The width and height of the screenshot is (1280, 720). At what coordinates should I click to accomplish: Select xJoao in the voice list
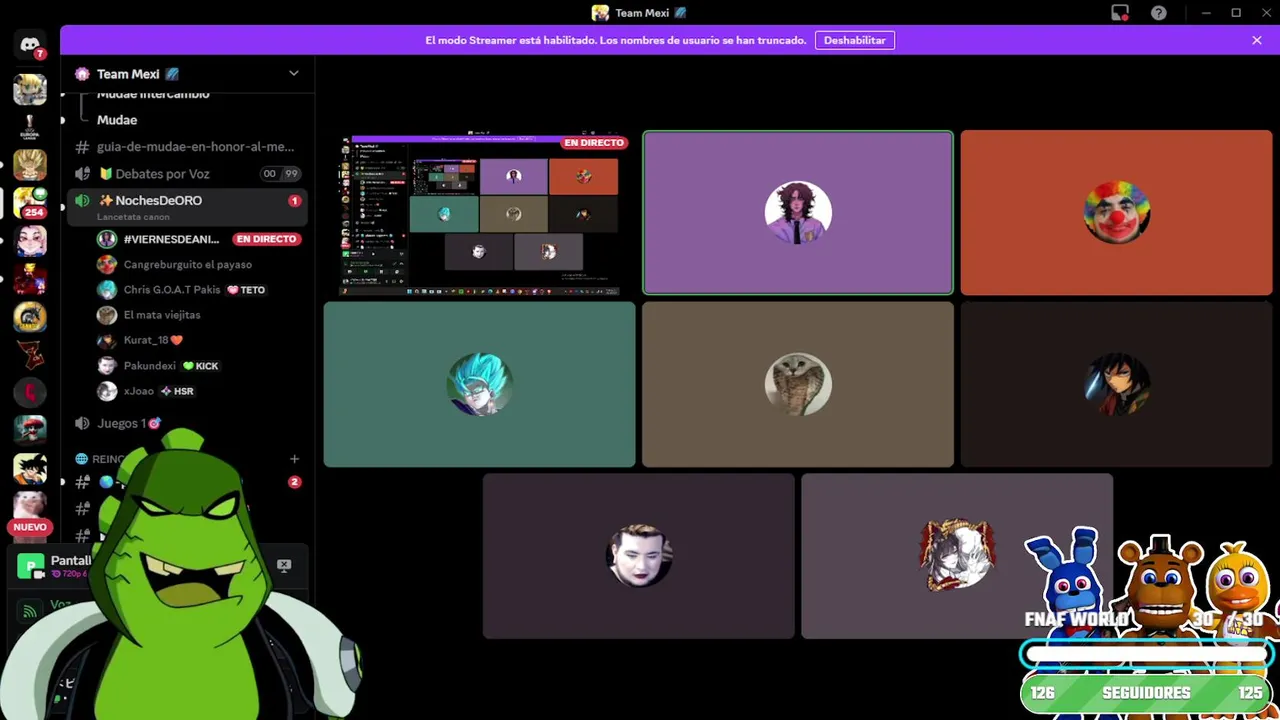coord(138,391)
